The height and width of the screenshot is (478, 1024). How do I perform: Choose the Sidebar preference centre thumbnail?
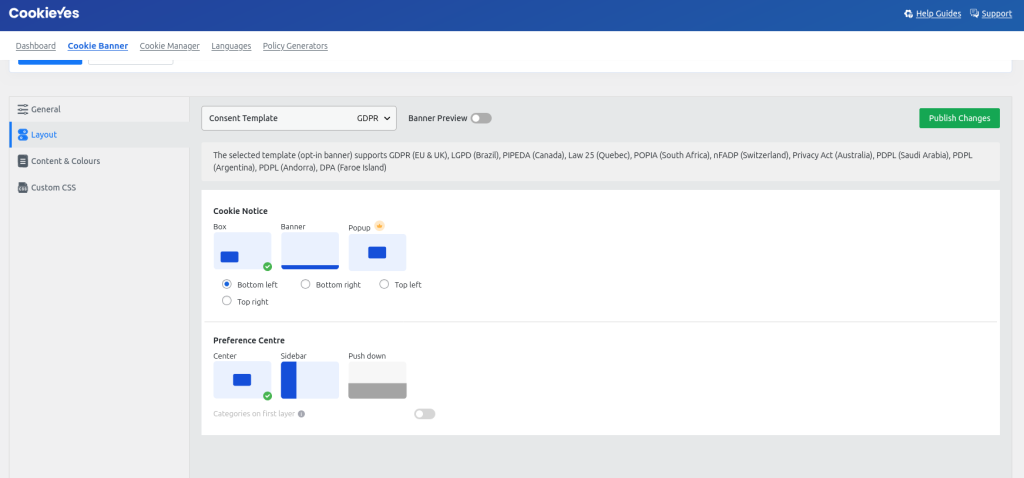point(310,380)
